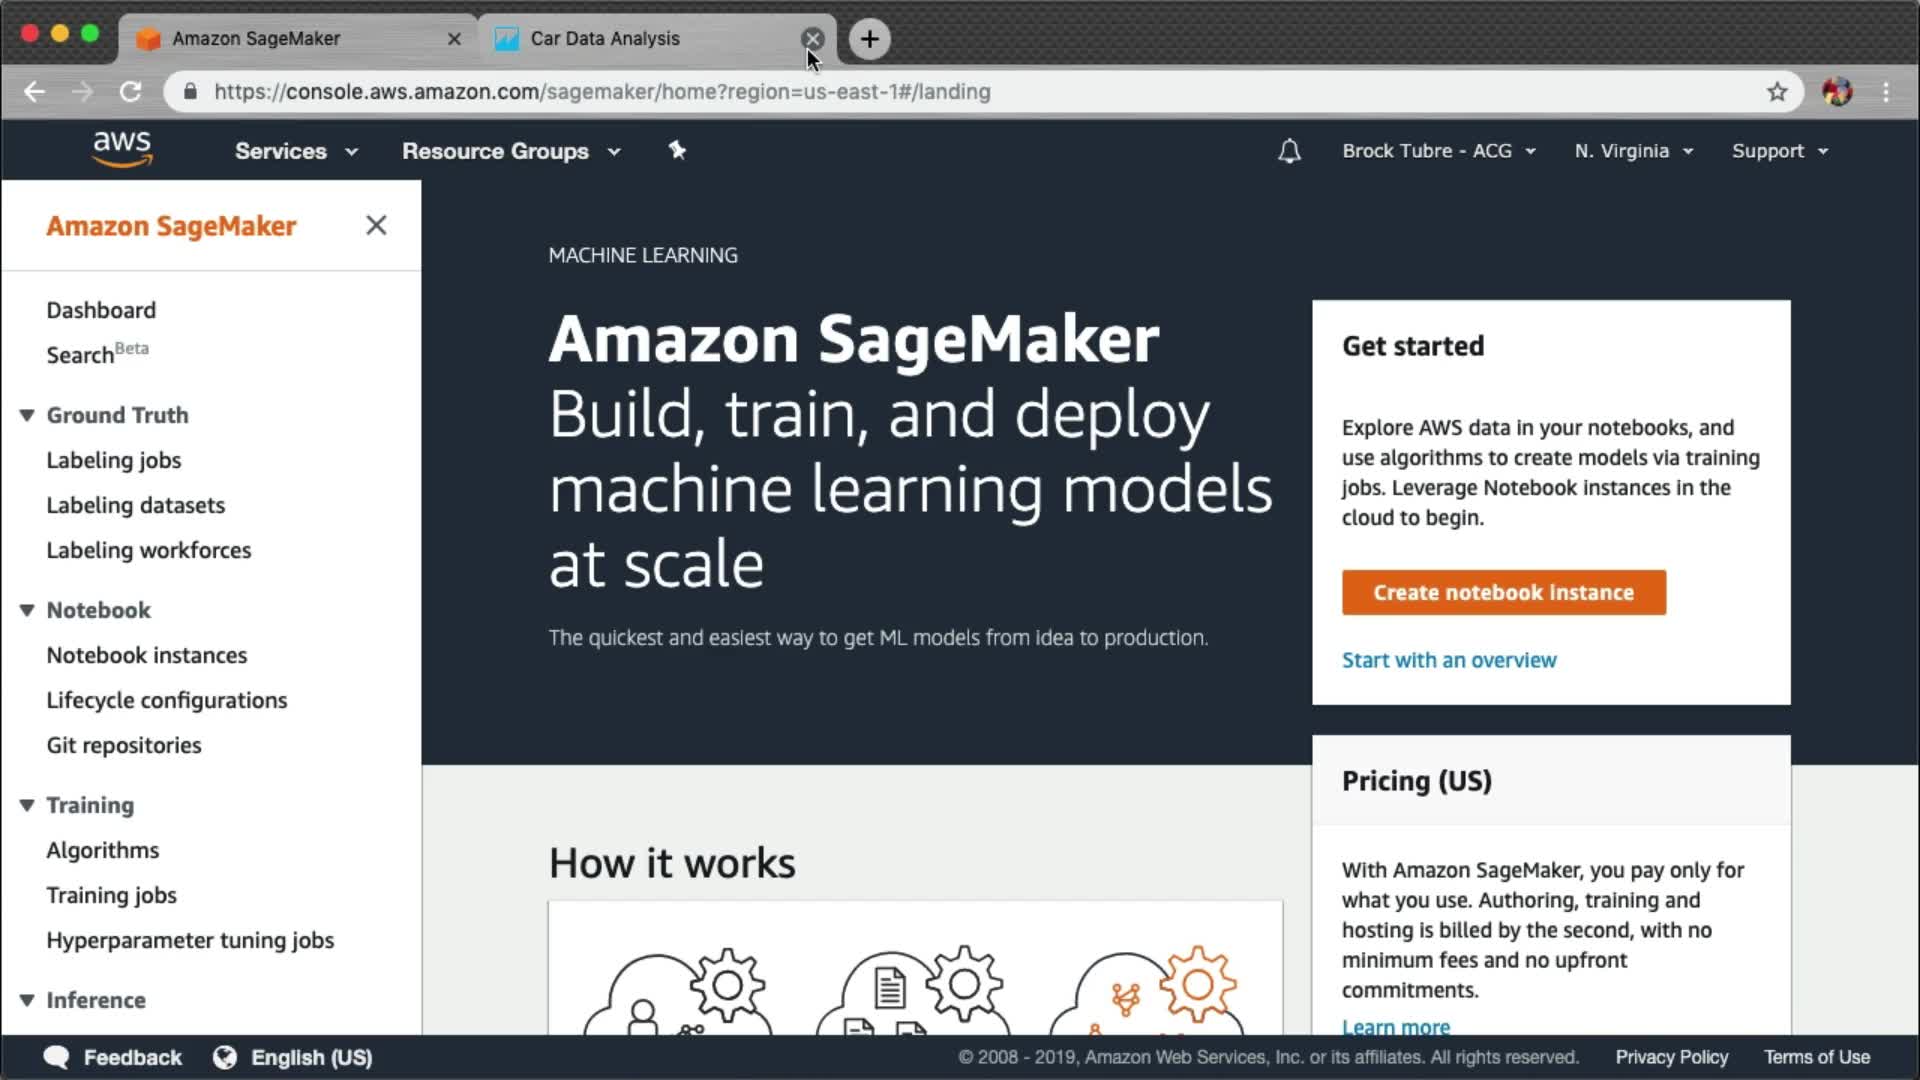Open the Start with an overview link
The image size is (1920, 1080).
click(1448, 660)
